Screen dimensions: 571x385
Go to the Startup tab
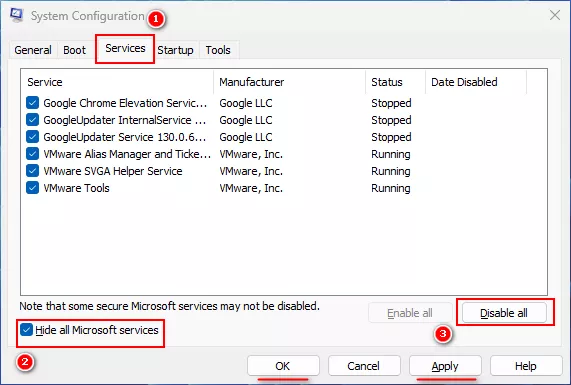click(x=176, y=50)
